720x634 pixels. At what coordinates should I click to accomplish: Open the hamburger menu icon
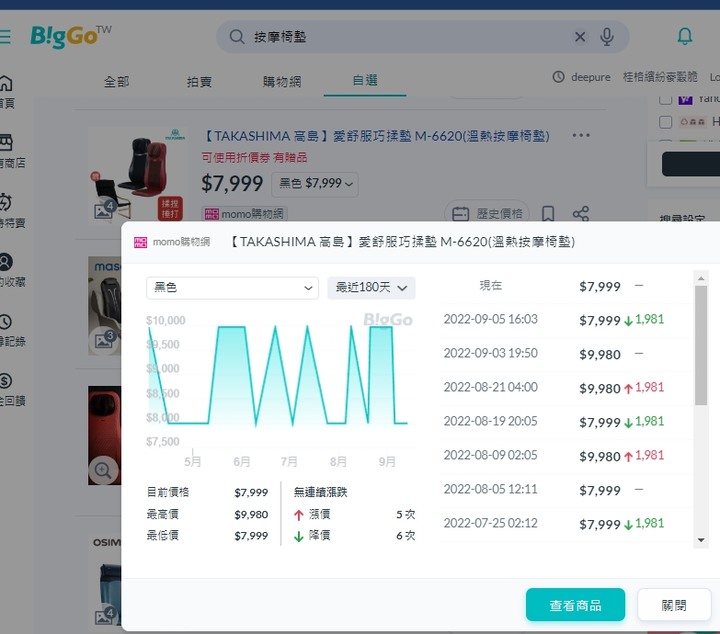click(x=5, y=36)
